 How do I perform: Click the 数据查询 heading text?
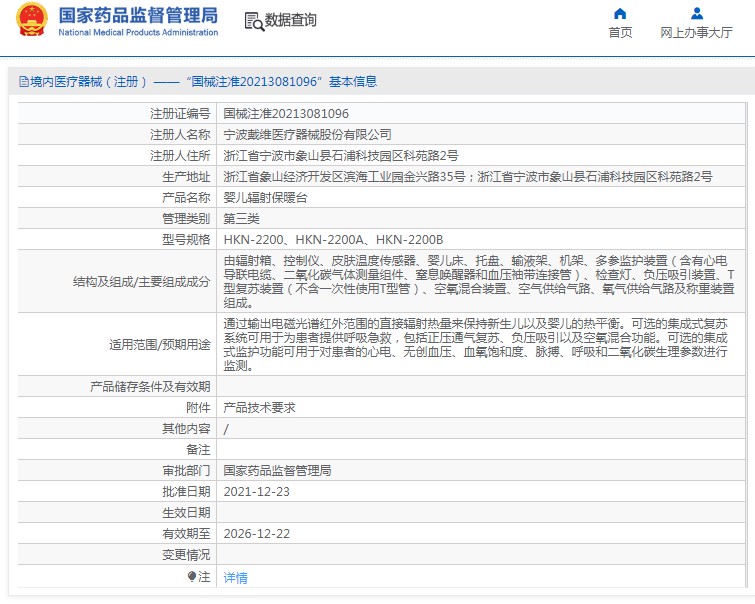[291, 21]
